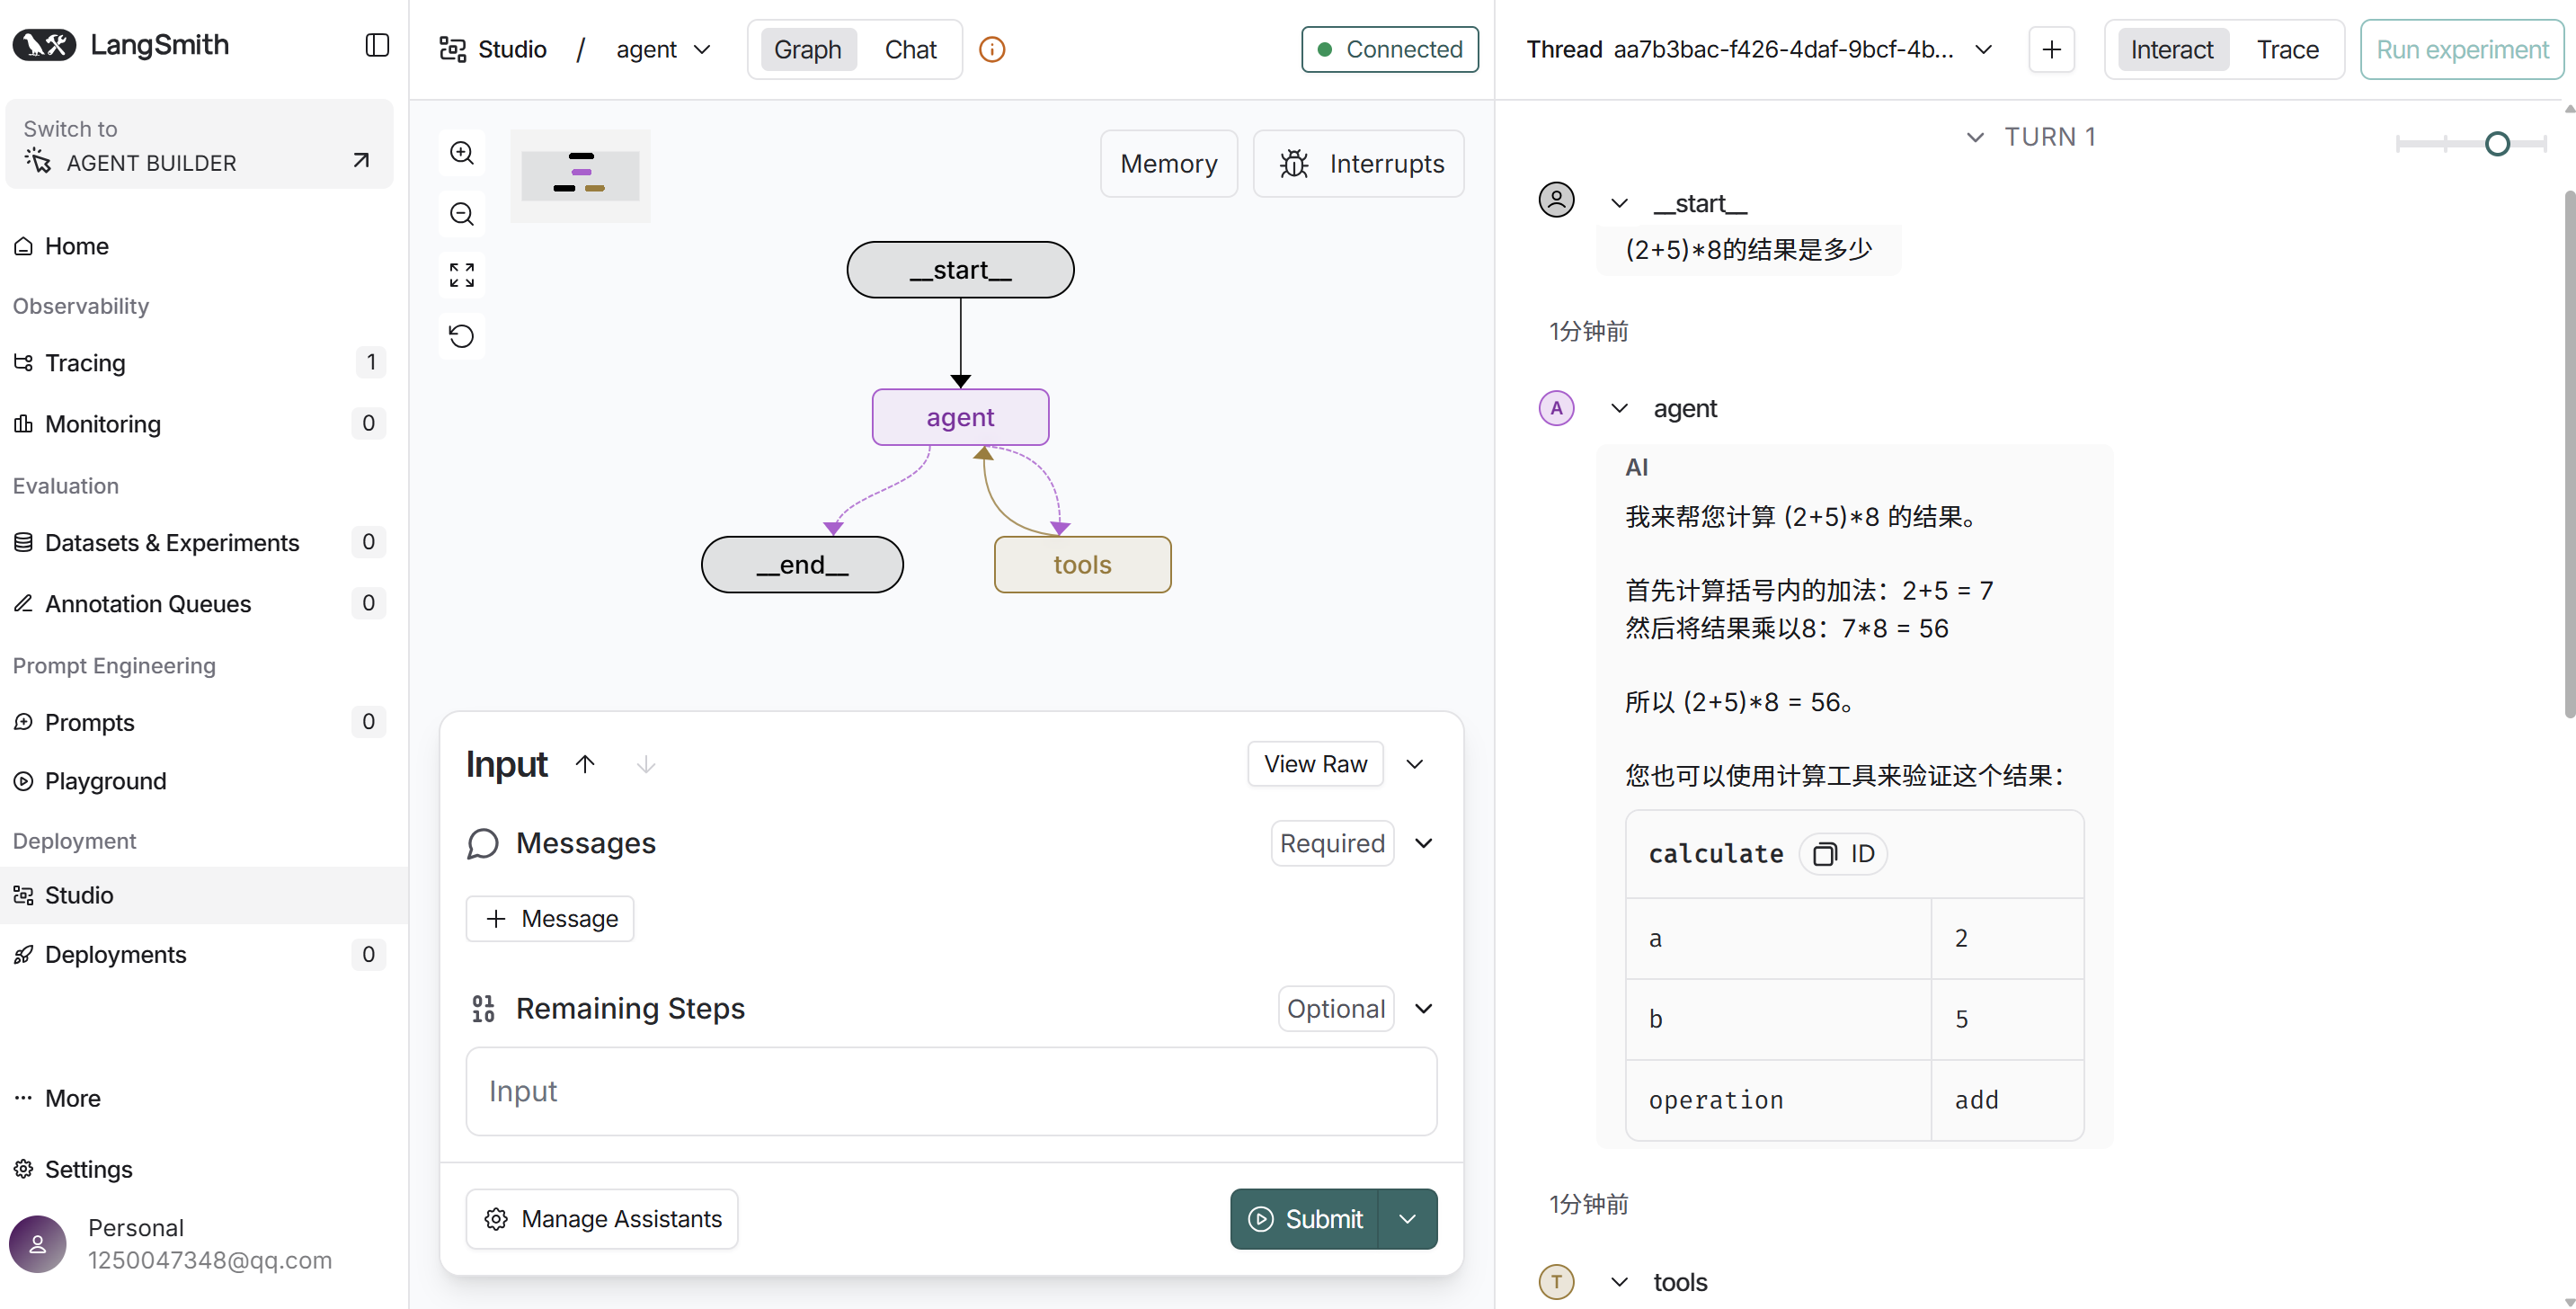The height and width of the screenshot is (1309, 2576).
Task: Click the Manage Assistants button
Action: 602,1218
